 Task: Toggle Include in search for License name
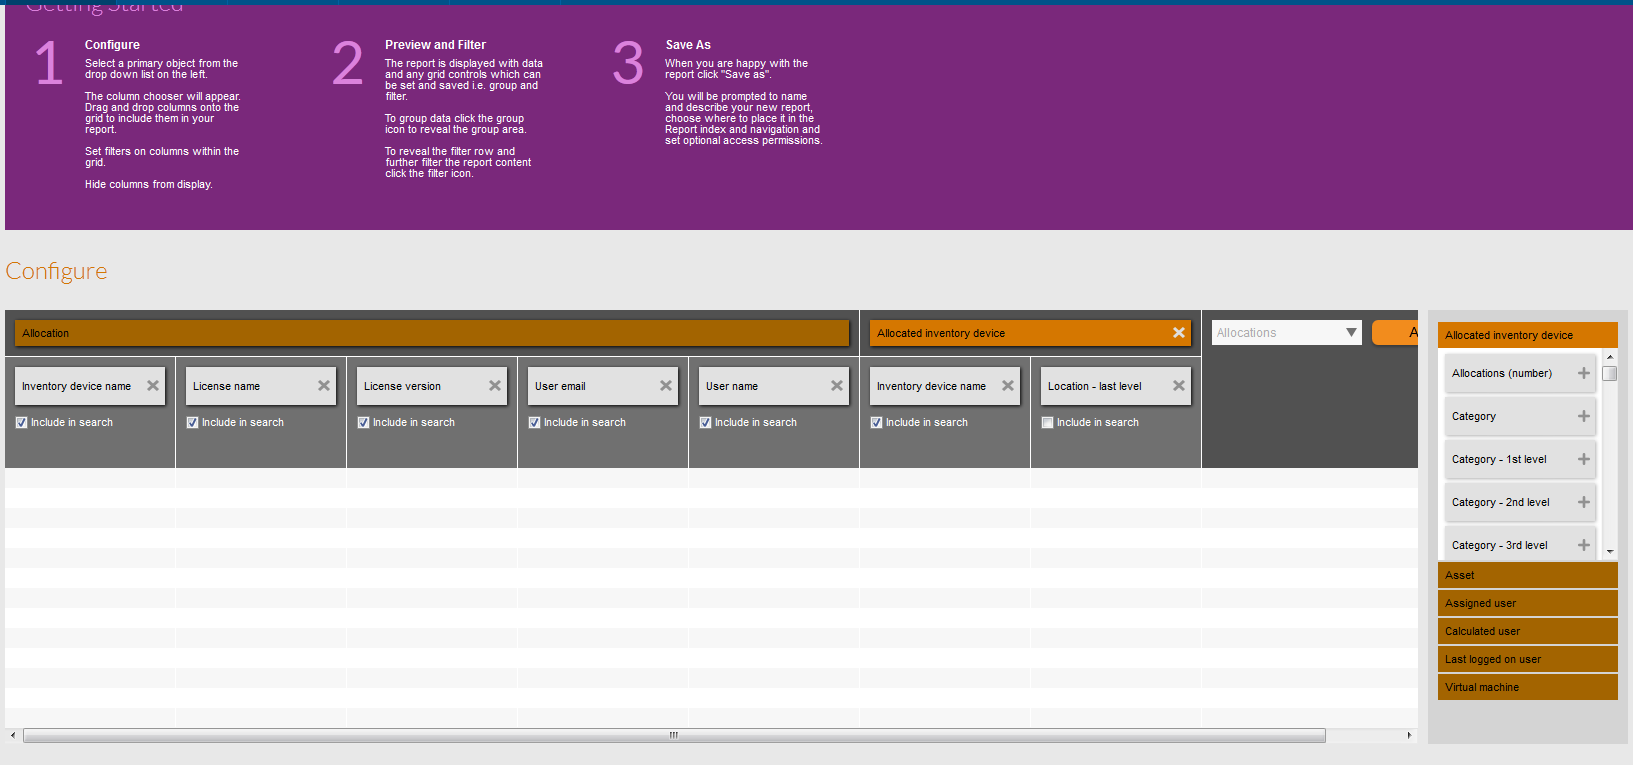point(193,423)
